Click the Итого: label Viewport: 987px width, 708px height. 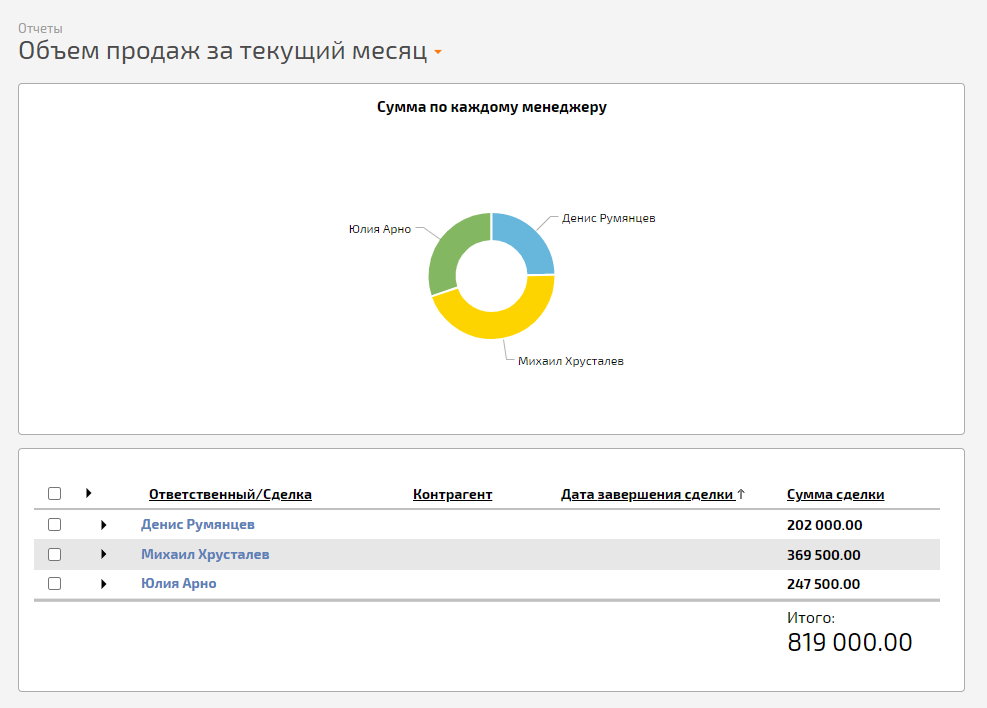coord(811,618)
